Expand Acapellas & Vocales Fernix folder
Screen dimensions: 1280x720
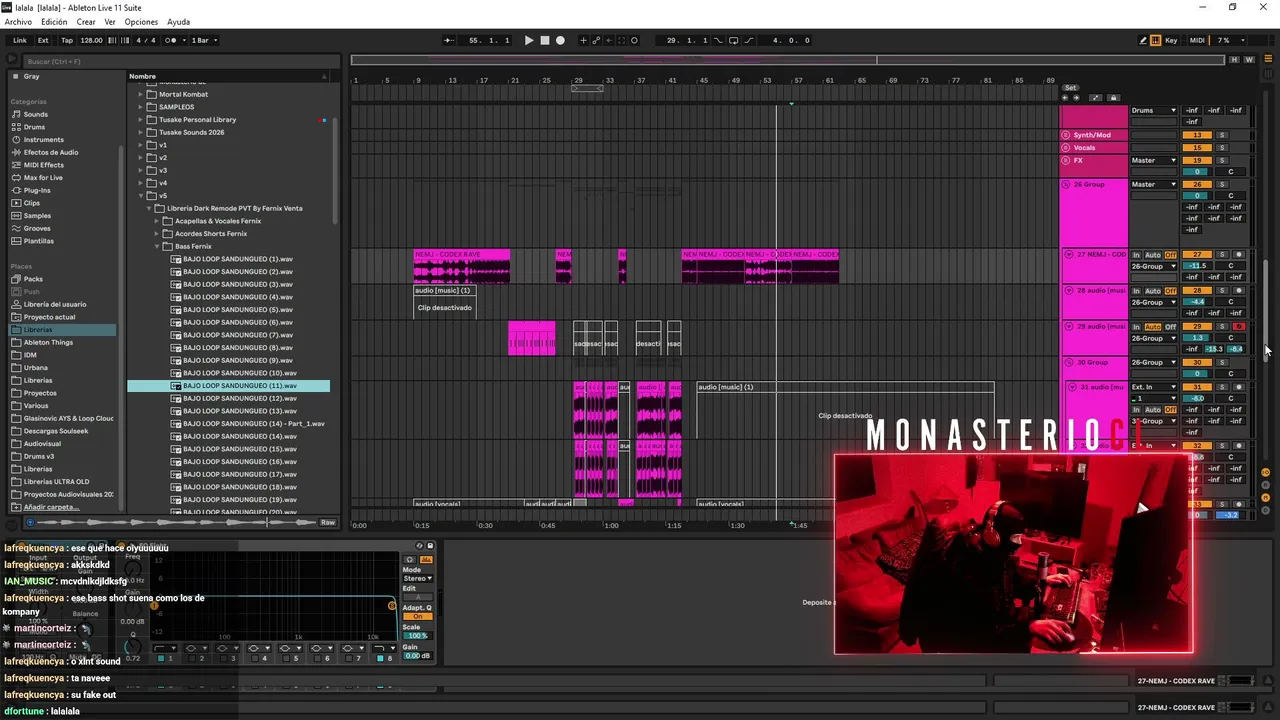click(157, 221)
